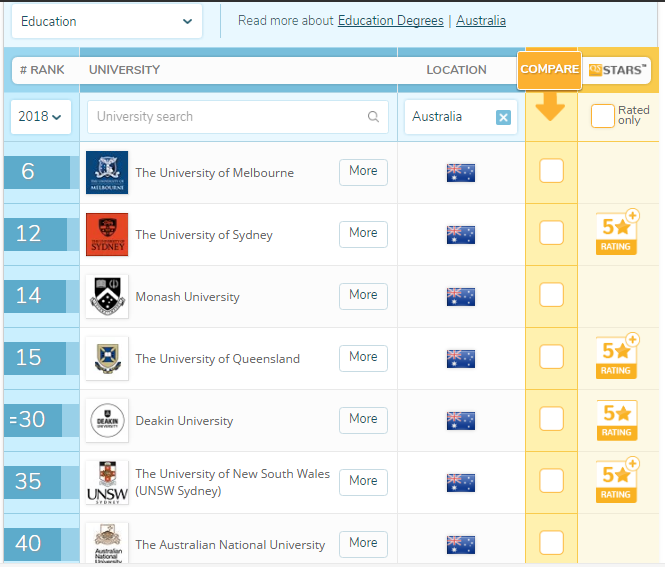Click the LOCATION column header
Screen dimensions: 665x567
pos(456,70)
